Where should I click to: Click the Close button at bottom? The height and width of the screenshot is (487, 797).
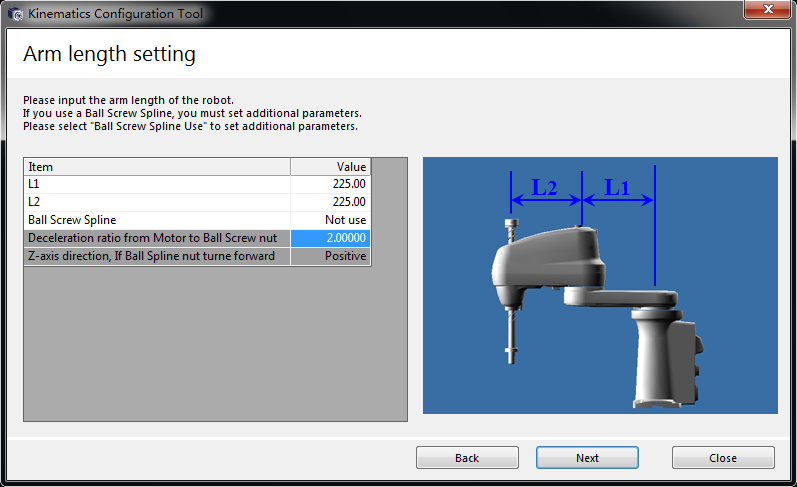tap(723, 458)
